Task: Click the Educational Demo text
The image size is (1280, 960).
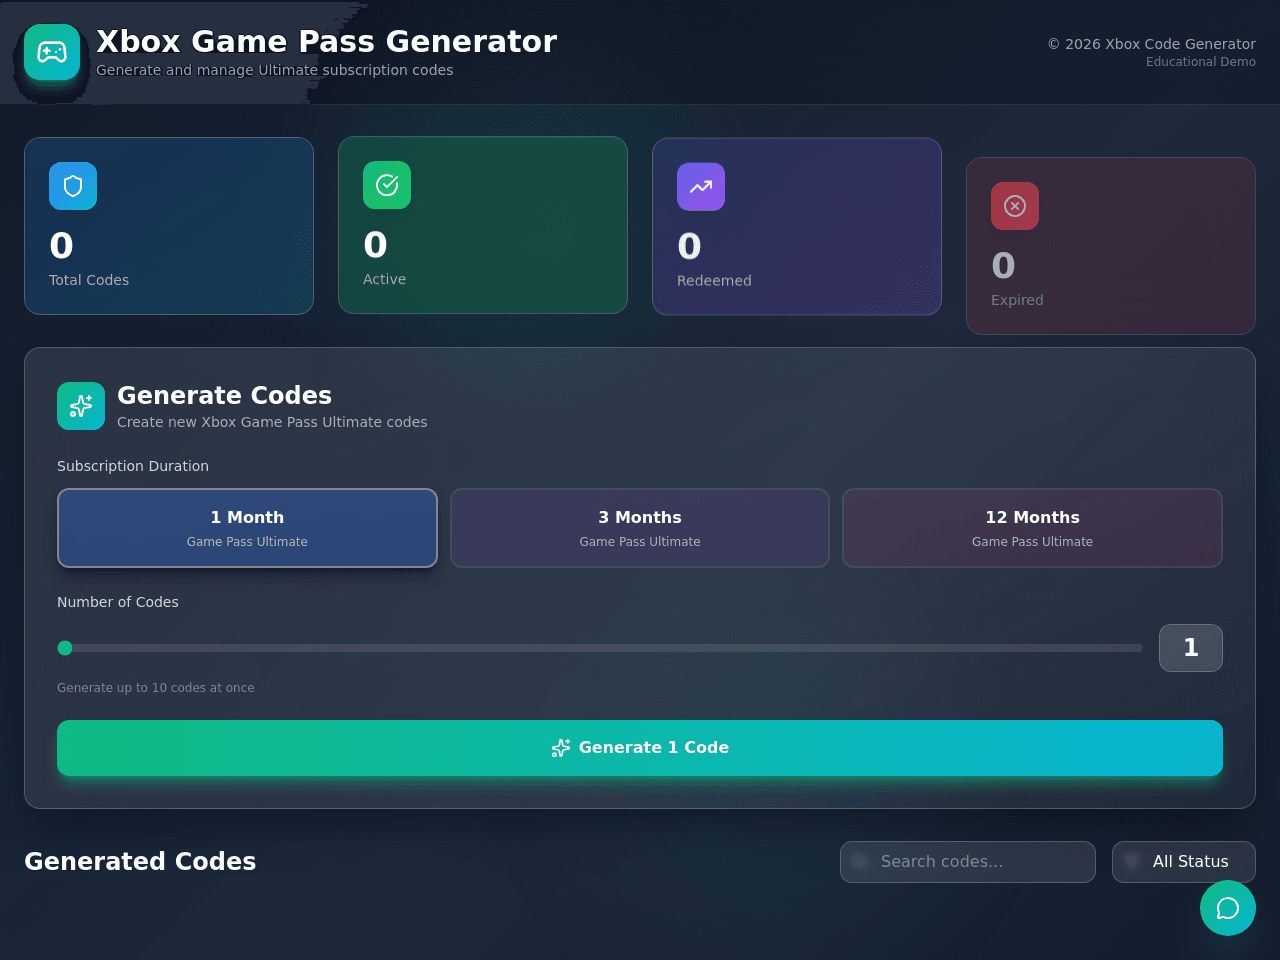Action: point(1201,62)
